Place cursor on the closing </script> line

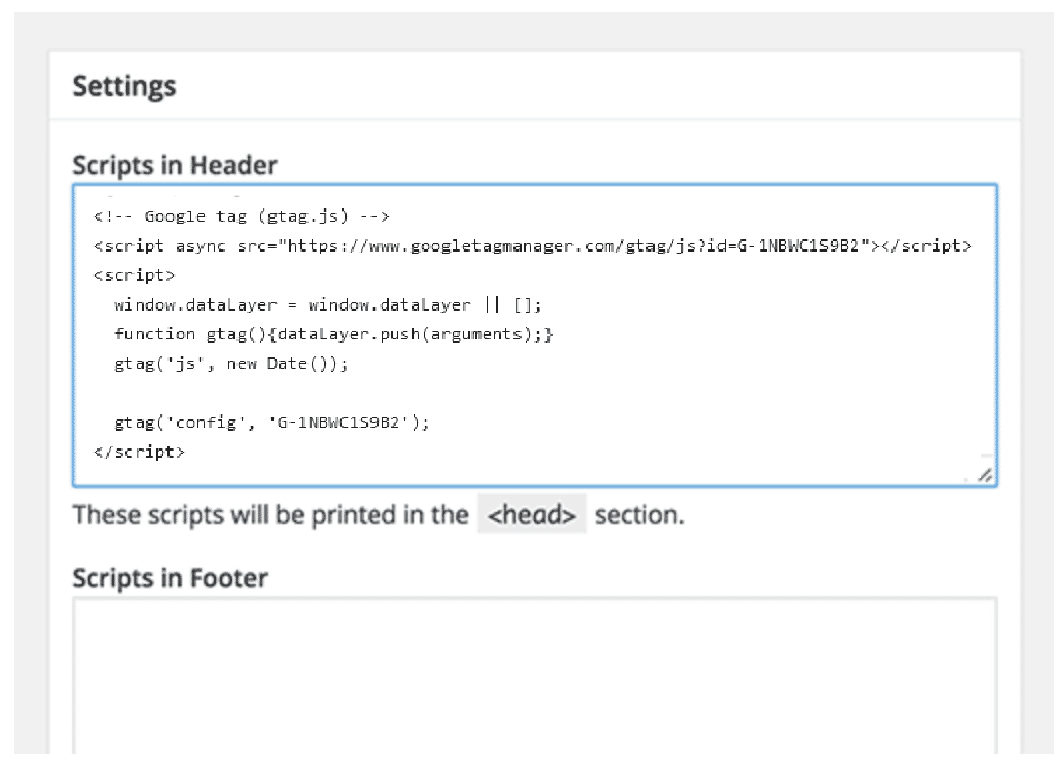pyautogui.click(x=139, y=451)
